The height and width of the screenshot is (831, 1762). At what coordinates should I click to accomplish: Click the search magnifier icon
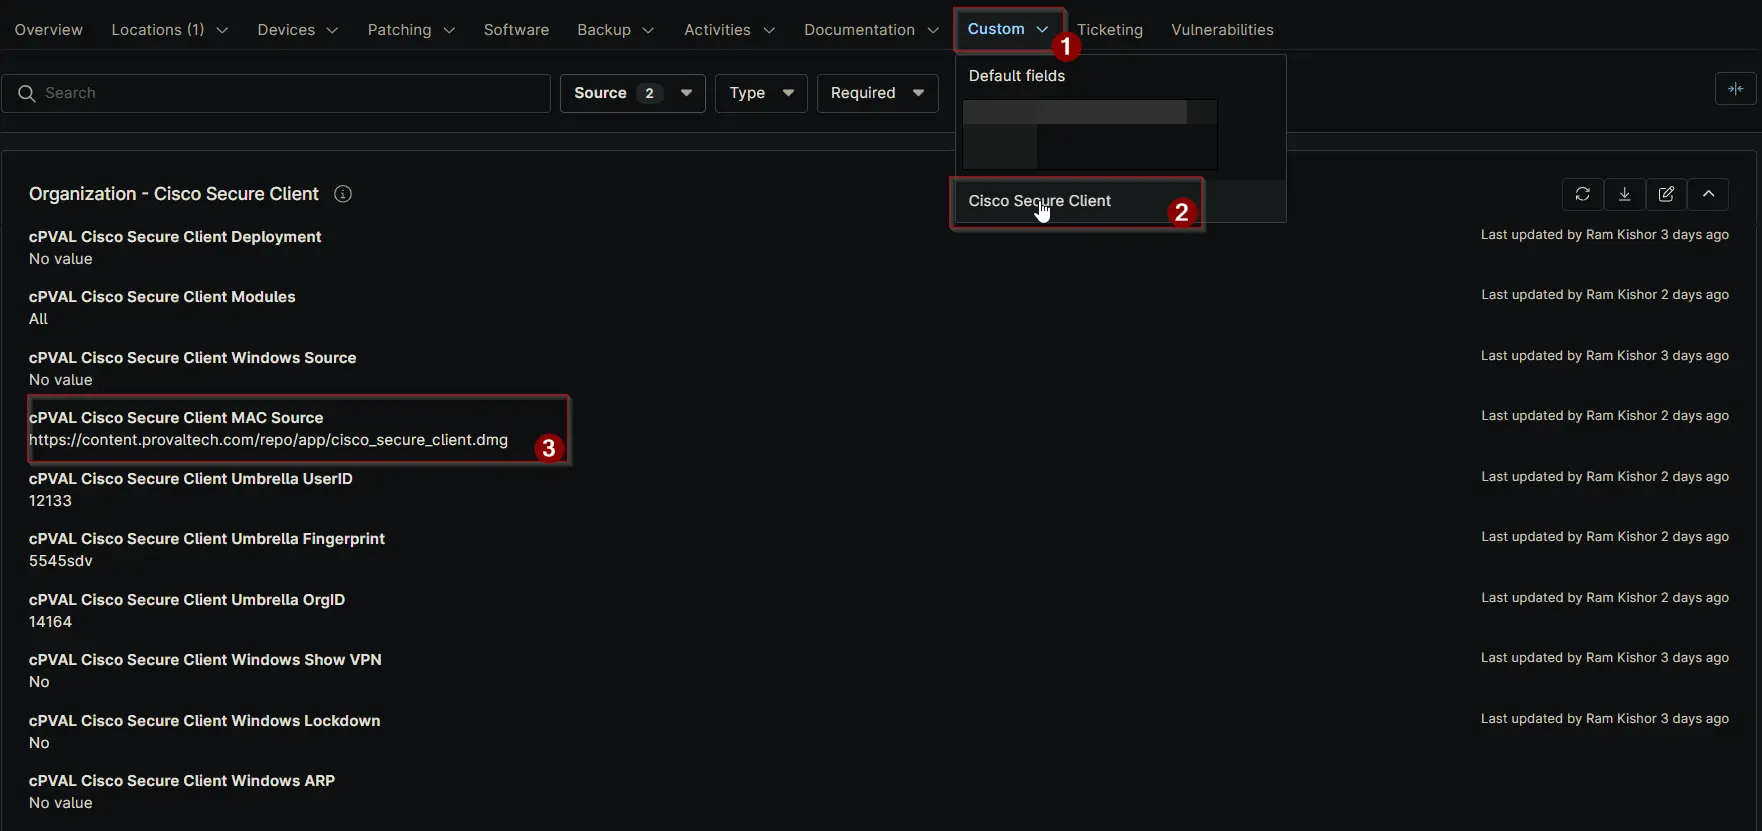pyautogui.click(x=27, y=93)
